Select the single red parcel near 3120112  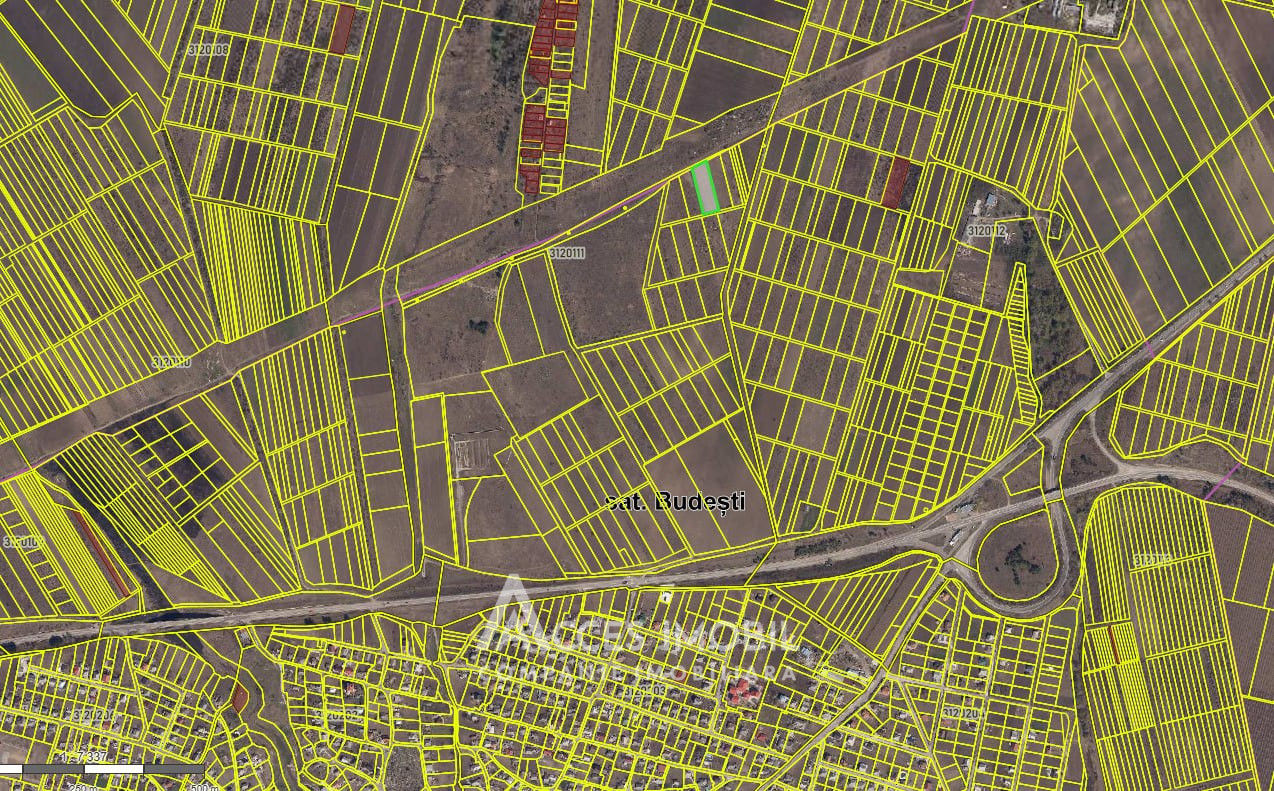point(896,183)
